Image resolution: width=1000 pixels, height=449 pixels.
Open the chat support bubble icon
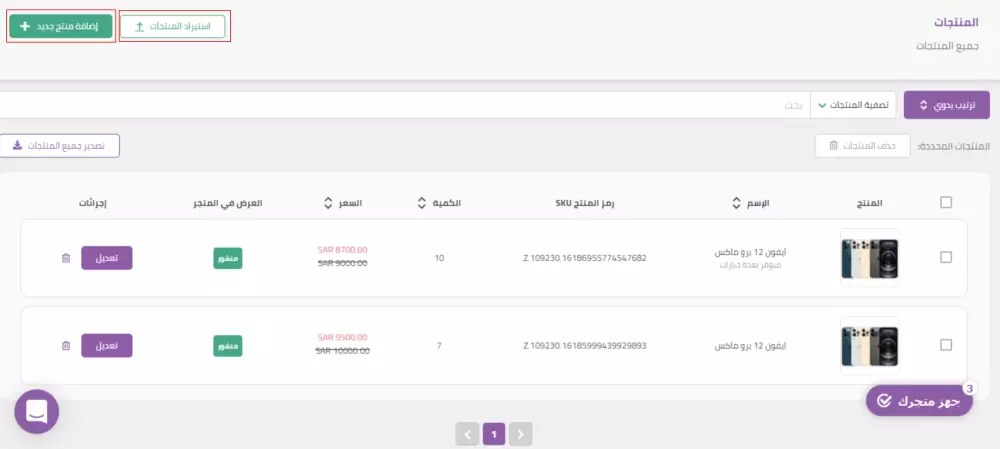click(x=37, y=412)
